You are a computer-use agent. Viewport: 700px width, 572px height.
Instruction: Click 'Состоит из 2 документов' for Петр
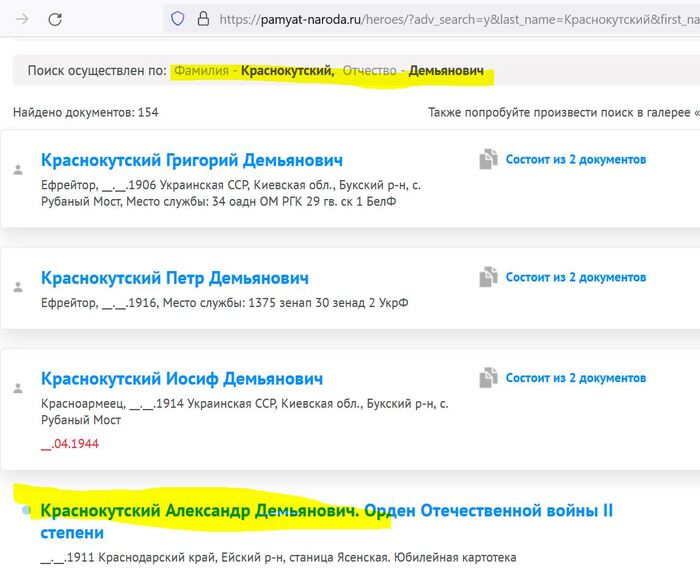pyautogui.click(x=575, y=277)
